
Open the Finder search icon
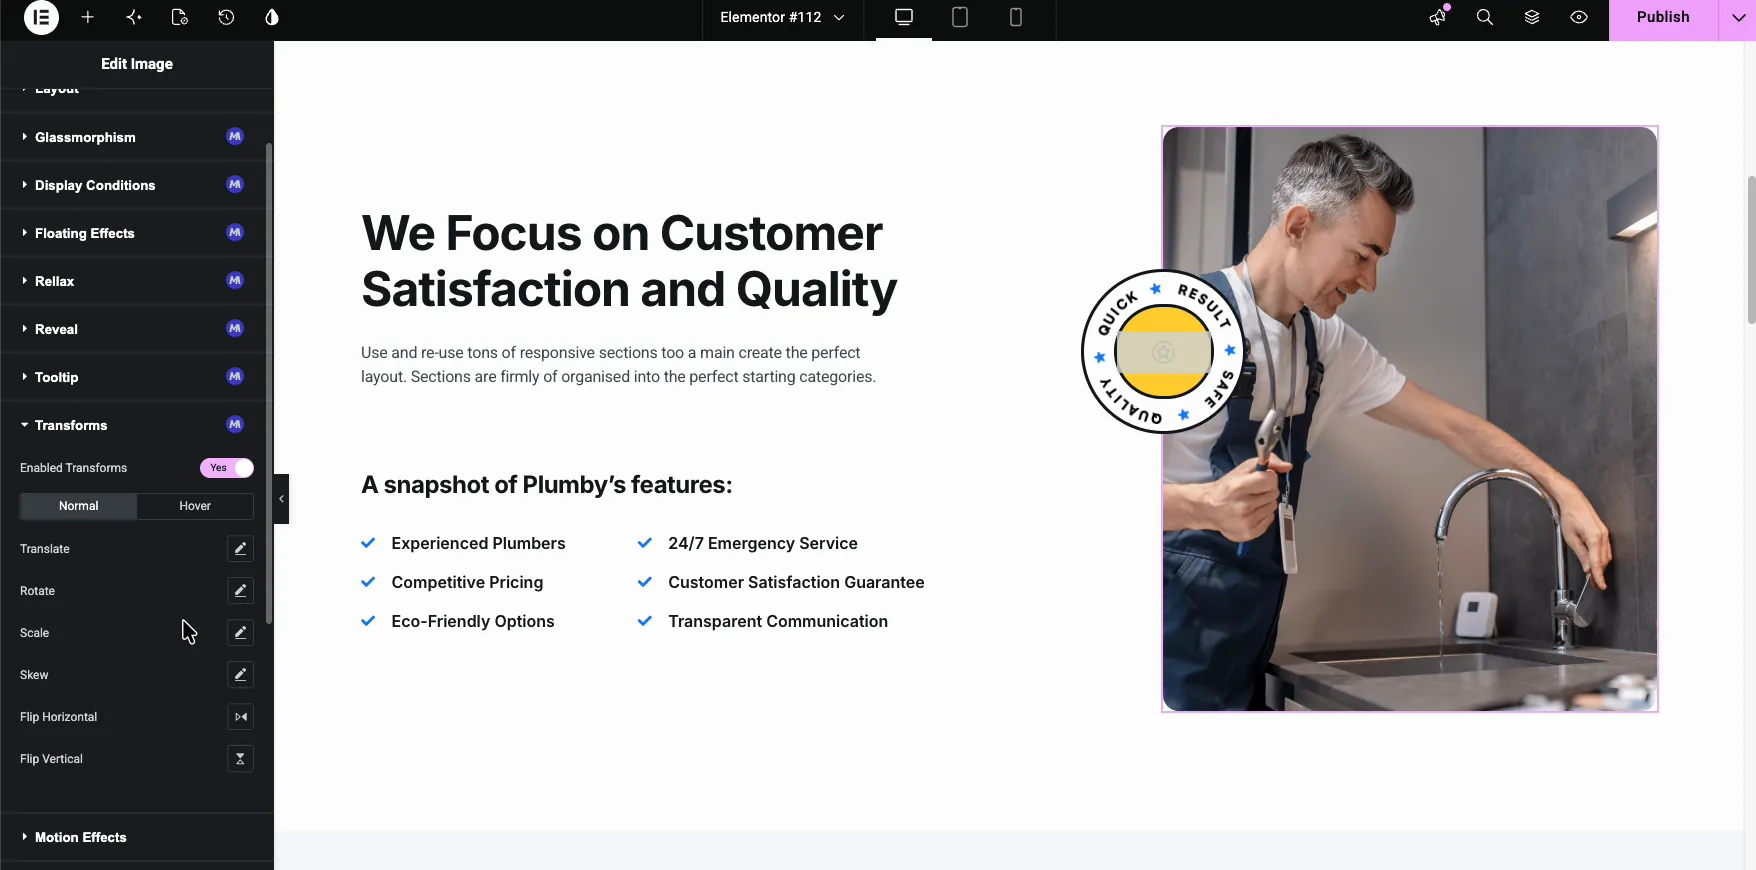point(1485,17)
